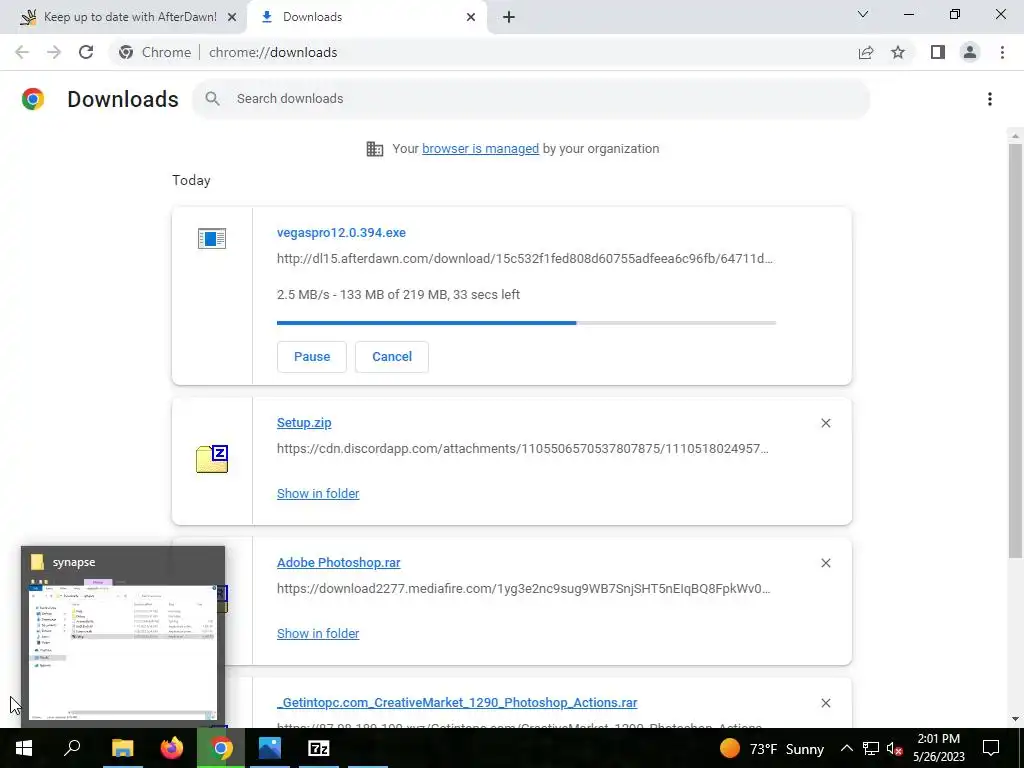Click the Setup.zip archive icon
Image resolution: width=1024 pixels, height=768 pixels.
[212, 458]
